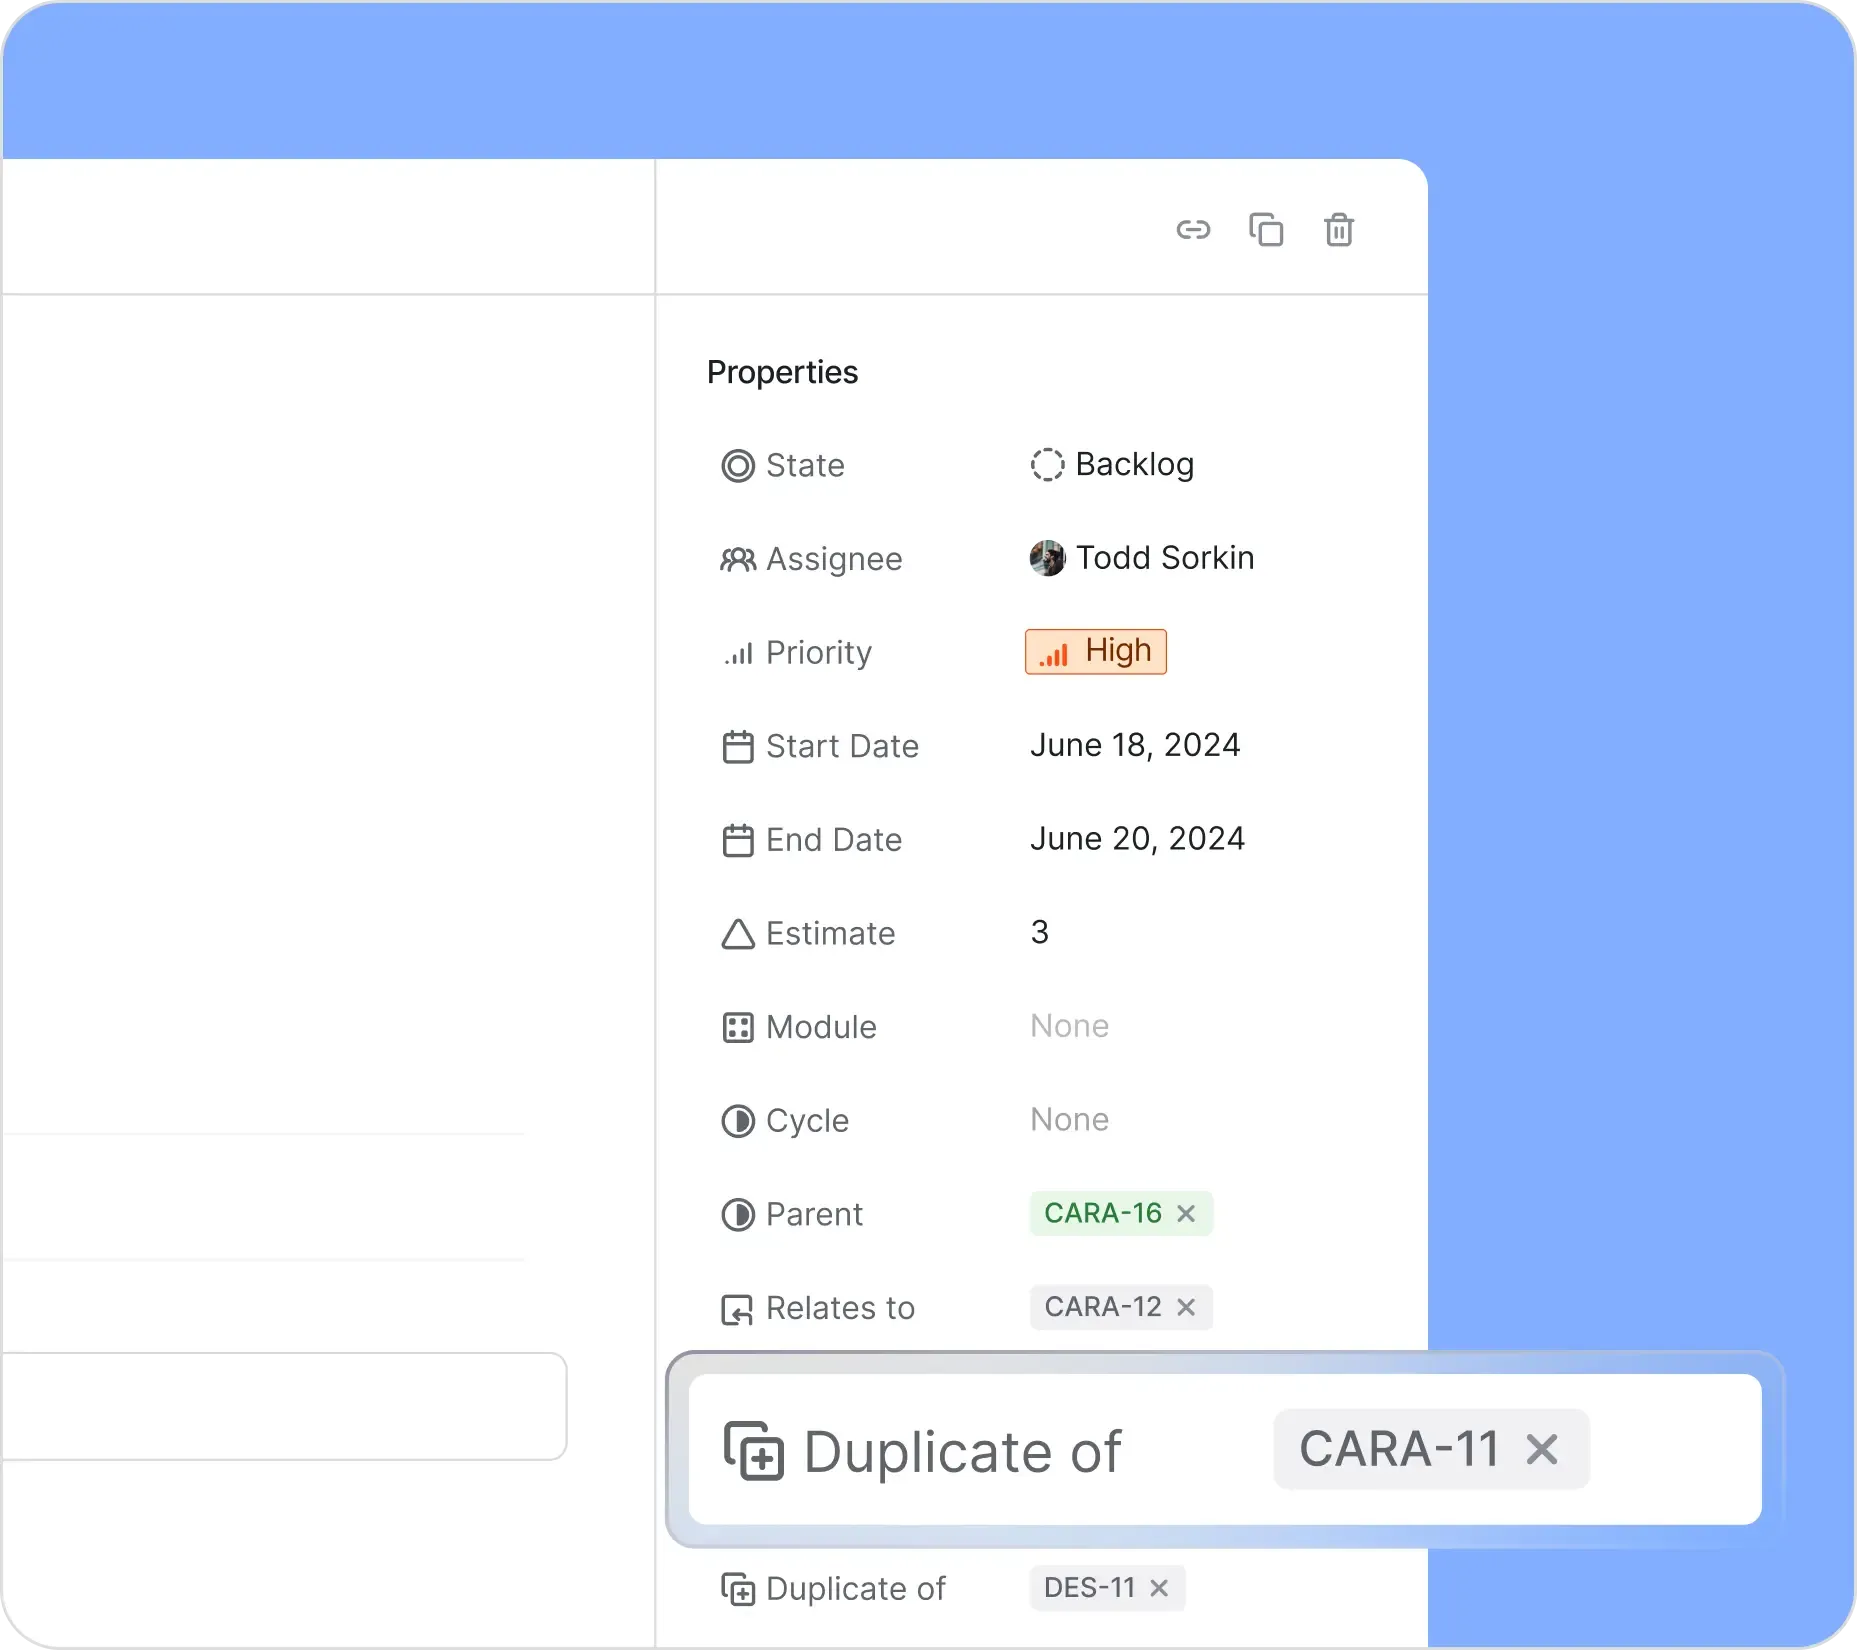Click the duplicate issue copy icon
This screenshot has height=1650, width=1857.
coord(1266,230)
